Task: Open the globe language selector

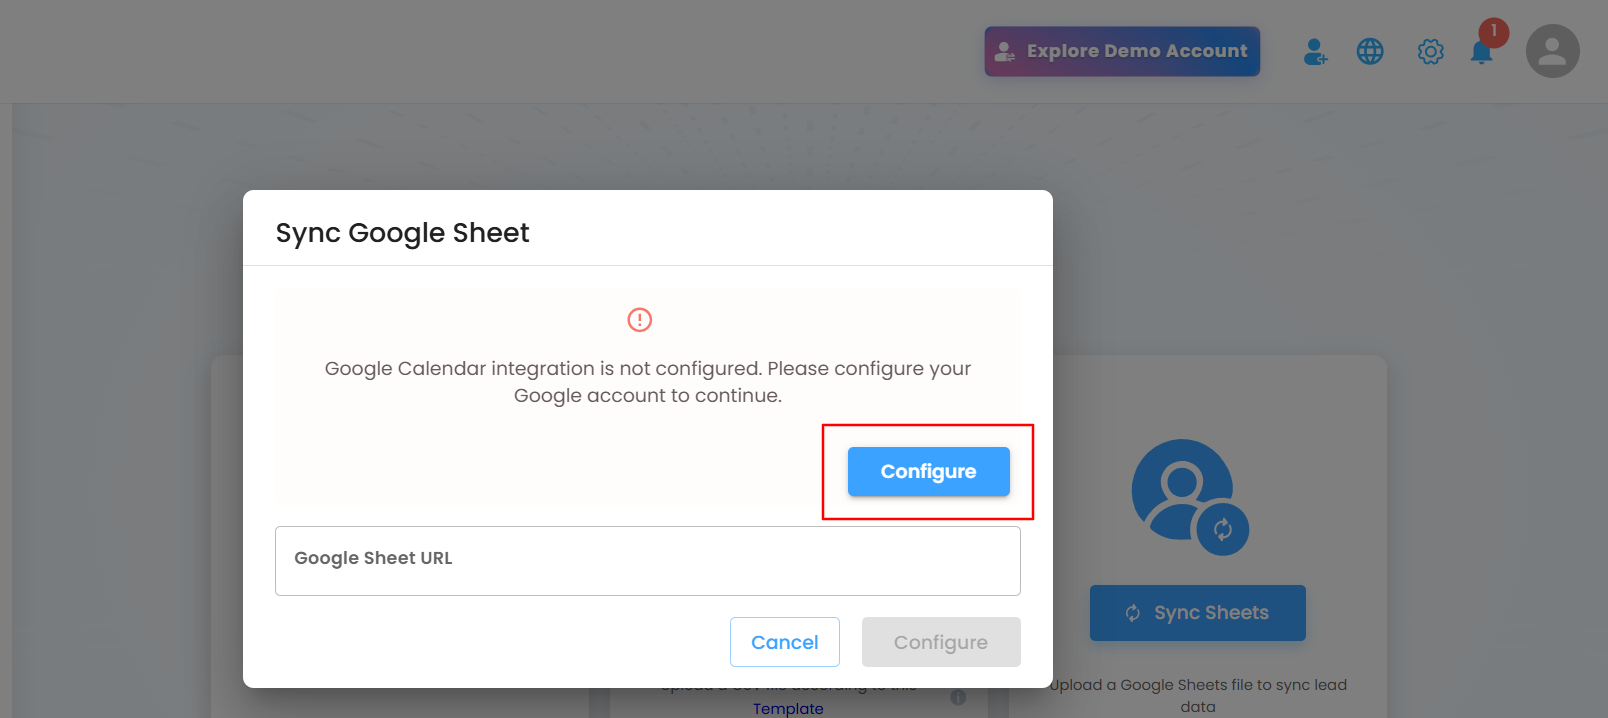Action: [x=1370, y=51]
